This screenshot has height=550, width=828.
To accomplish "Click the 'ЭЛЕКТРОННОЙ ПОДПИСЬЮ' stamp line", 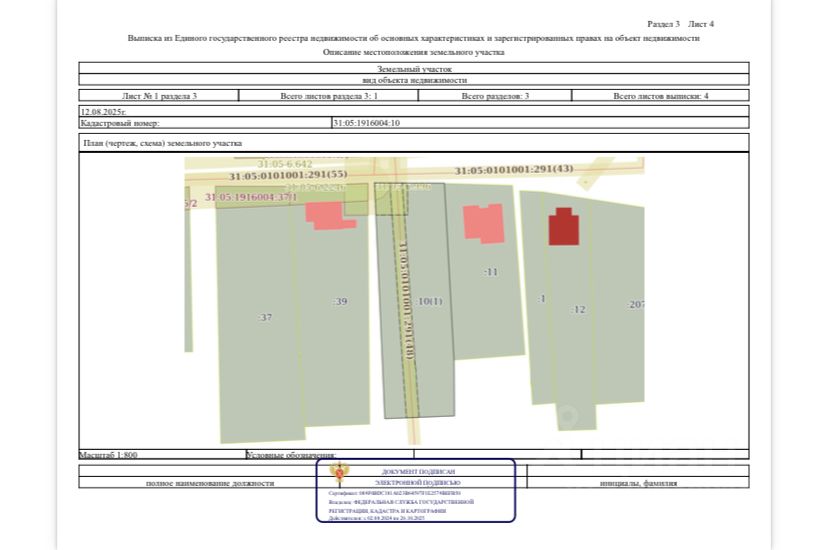I will point(418,482).
